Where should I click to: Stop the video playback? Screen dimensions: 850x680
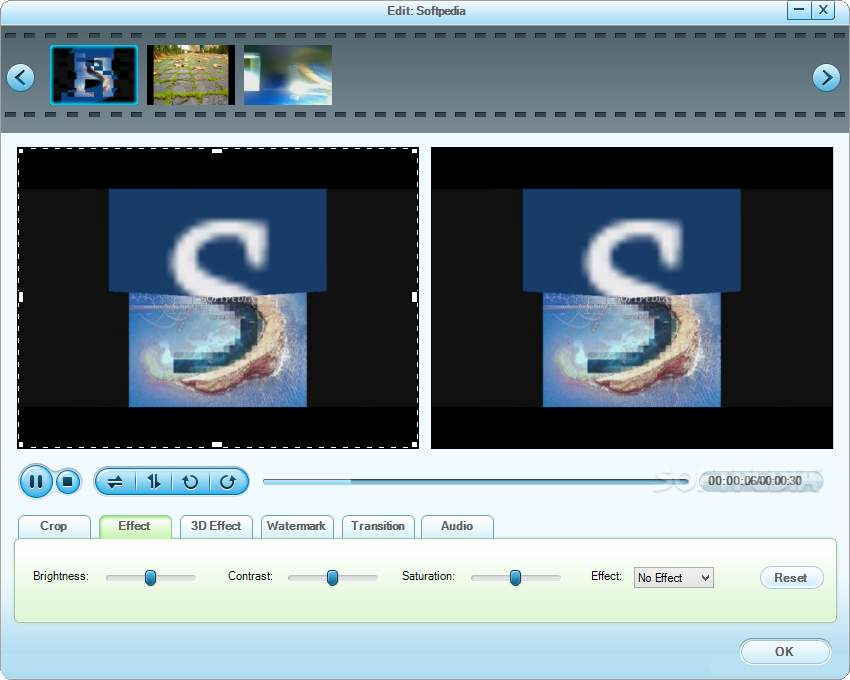coord(68,482)
